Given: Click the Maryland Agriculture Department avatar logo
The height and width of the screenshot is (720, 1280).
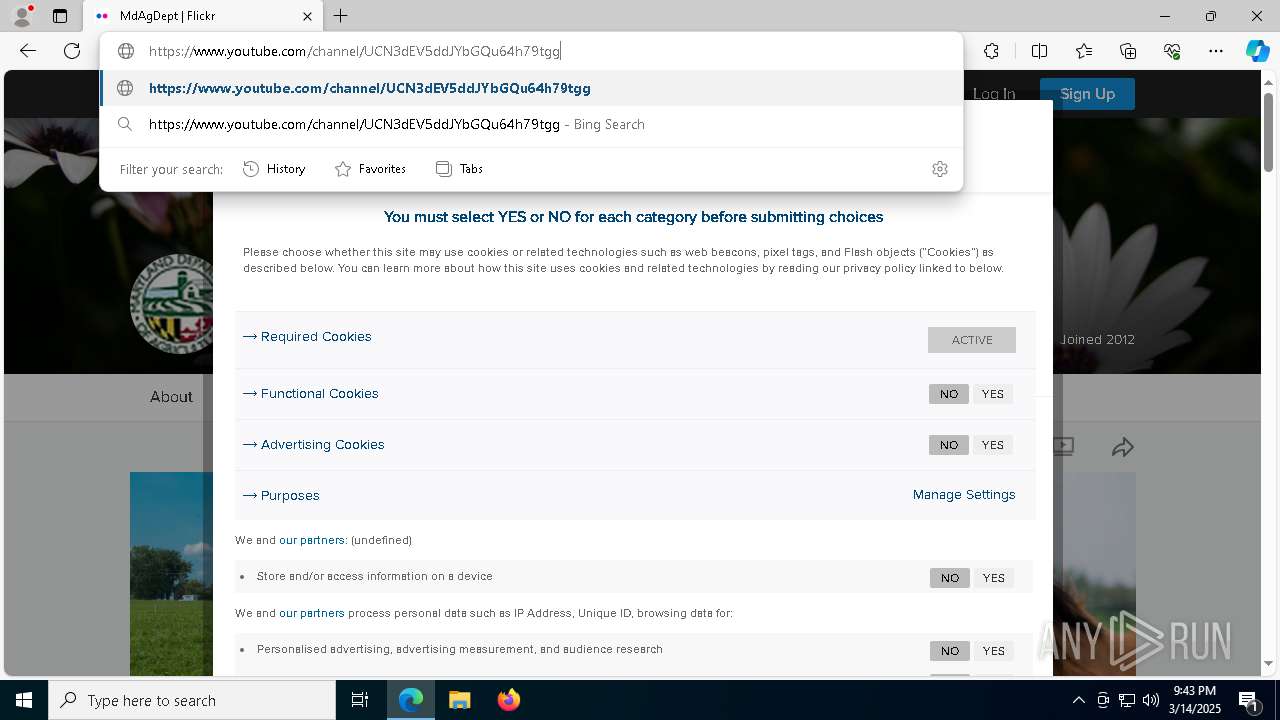Looking at the screenshot, I should tap(171, 304).
